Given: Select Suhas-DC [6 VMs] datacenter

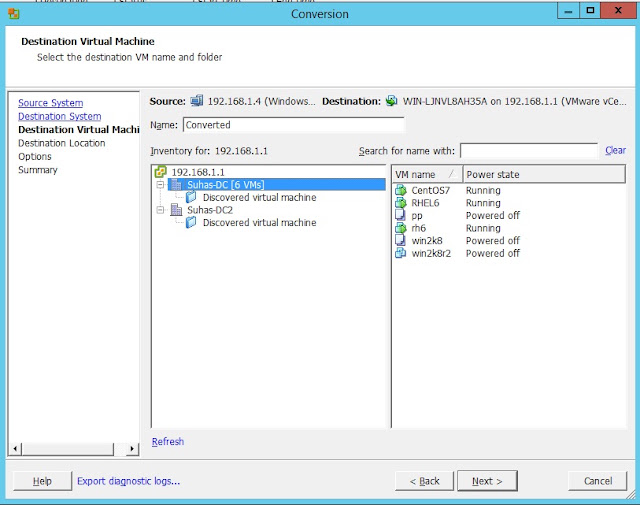Looking at the screenshot, I should 225,185.
